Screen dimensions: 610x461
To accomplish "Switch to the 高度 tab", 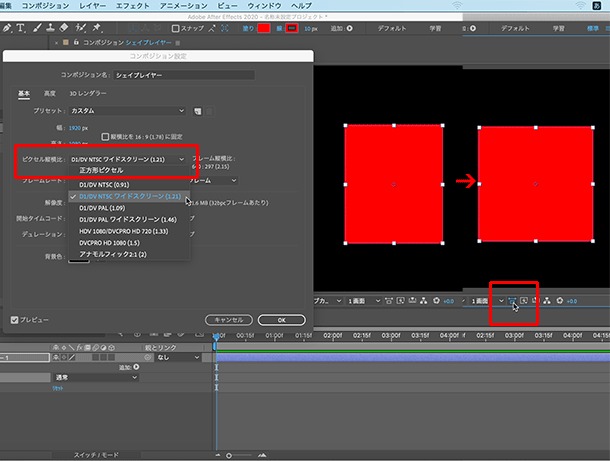I will [50, 93].
